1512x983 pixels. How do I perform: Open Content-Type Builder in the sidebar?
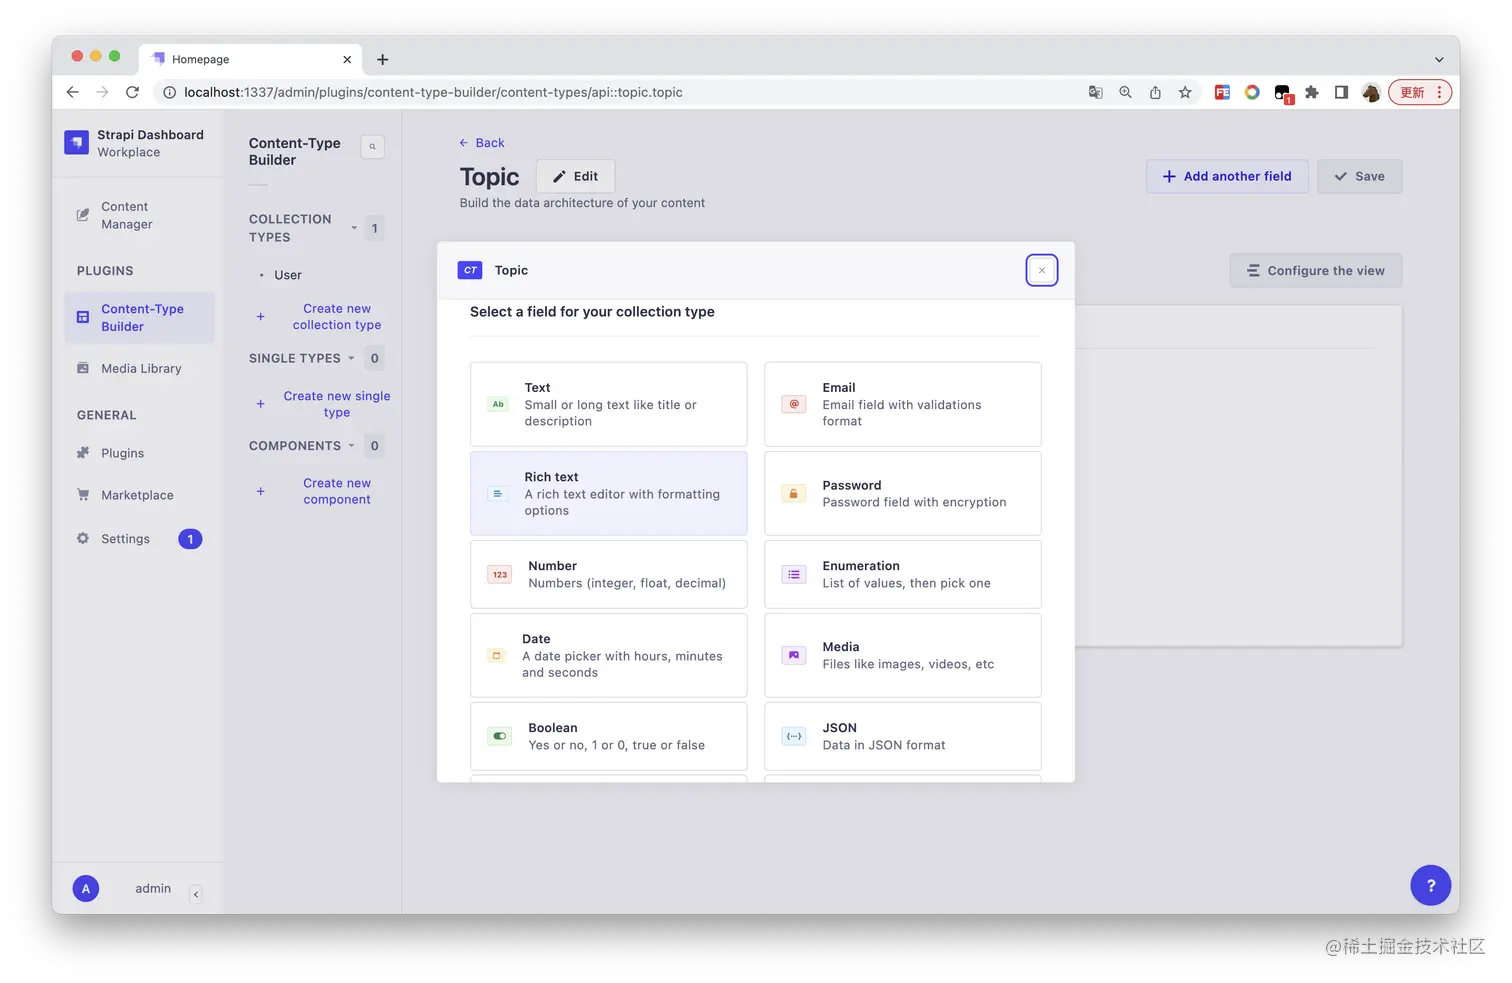tap(139, 318)
